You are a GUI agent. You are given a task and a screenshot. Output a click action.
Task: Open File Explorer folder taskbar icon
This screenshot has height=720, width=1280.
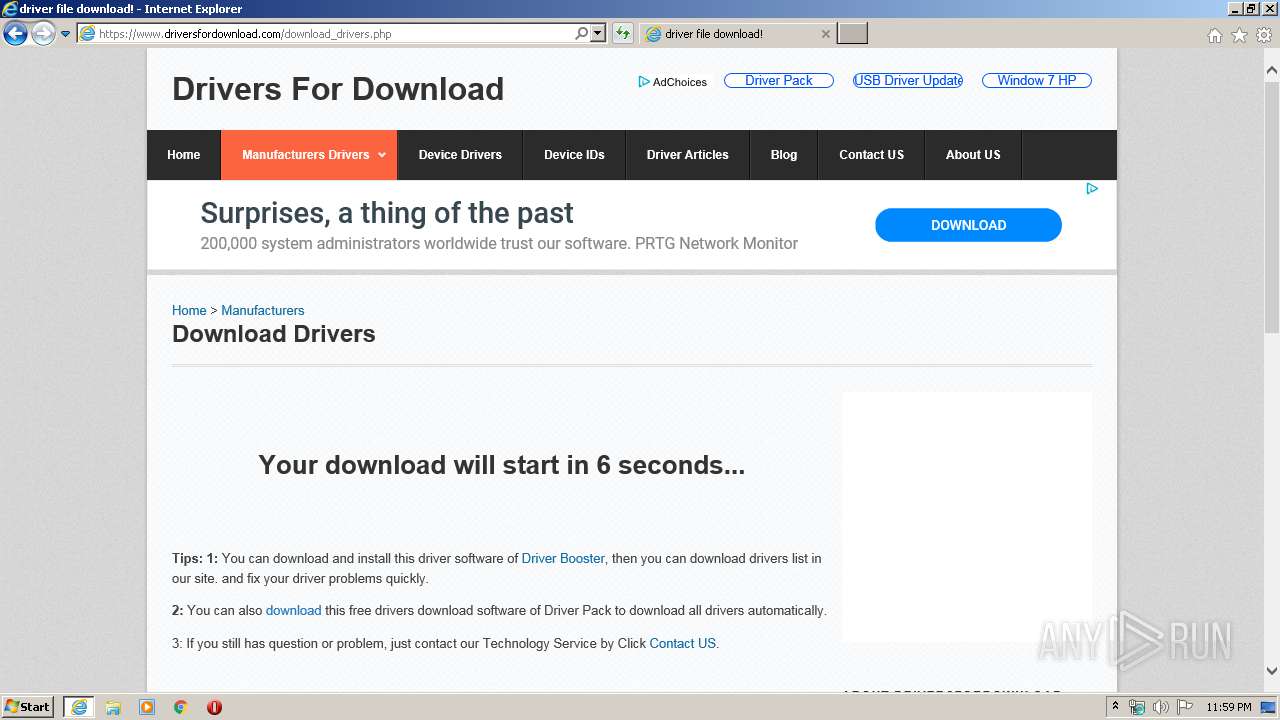pyautogui.click(x=113, y=707)
